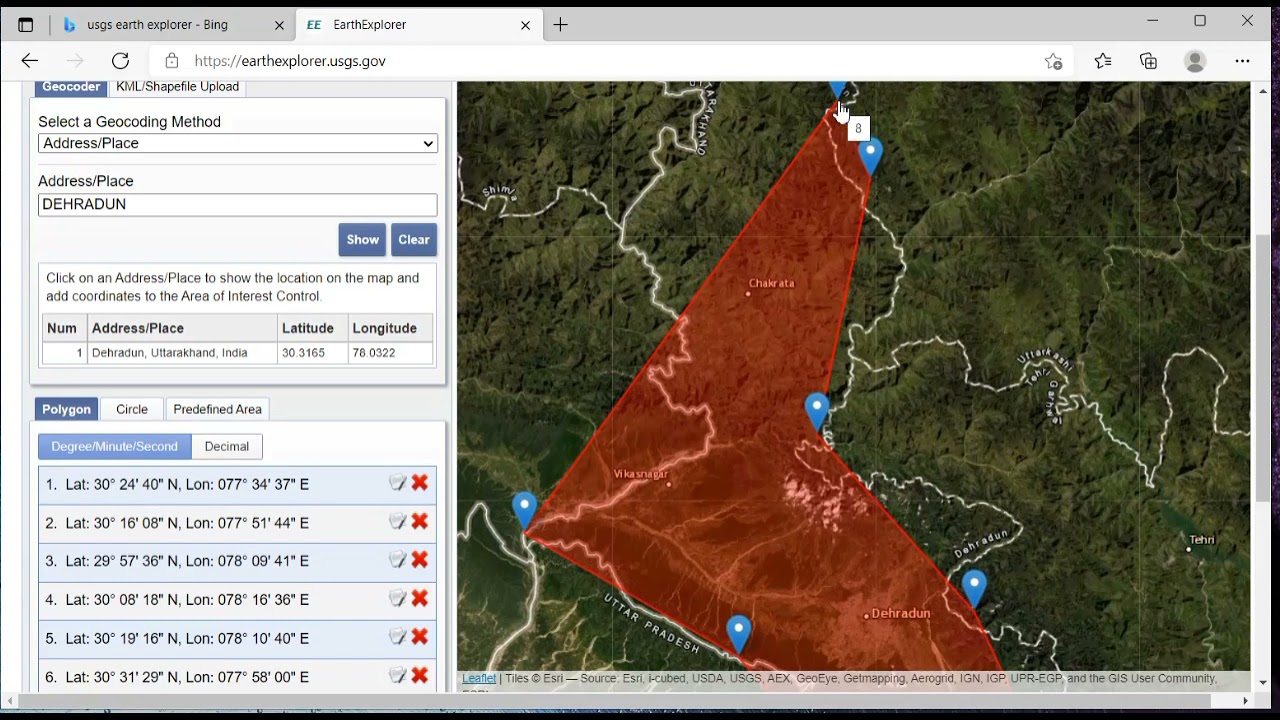
Task: Click the longitude value 78.0322
Action: pyautogui.click(x=374, y=353)
